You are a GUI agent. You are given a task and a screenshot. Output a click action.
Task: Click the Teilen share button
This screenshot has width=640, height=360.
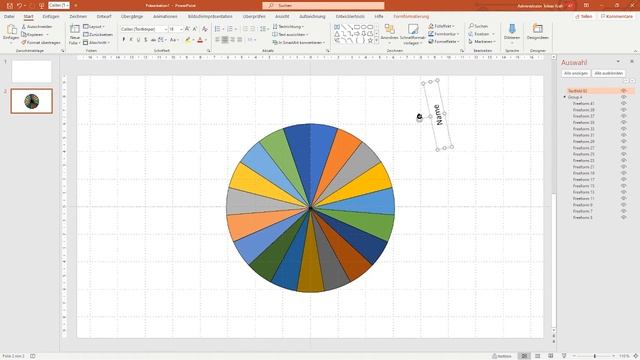(x=584, y=17)
